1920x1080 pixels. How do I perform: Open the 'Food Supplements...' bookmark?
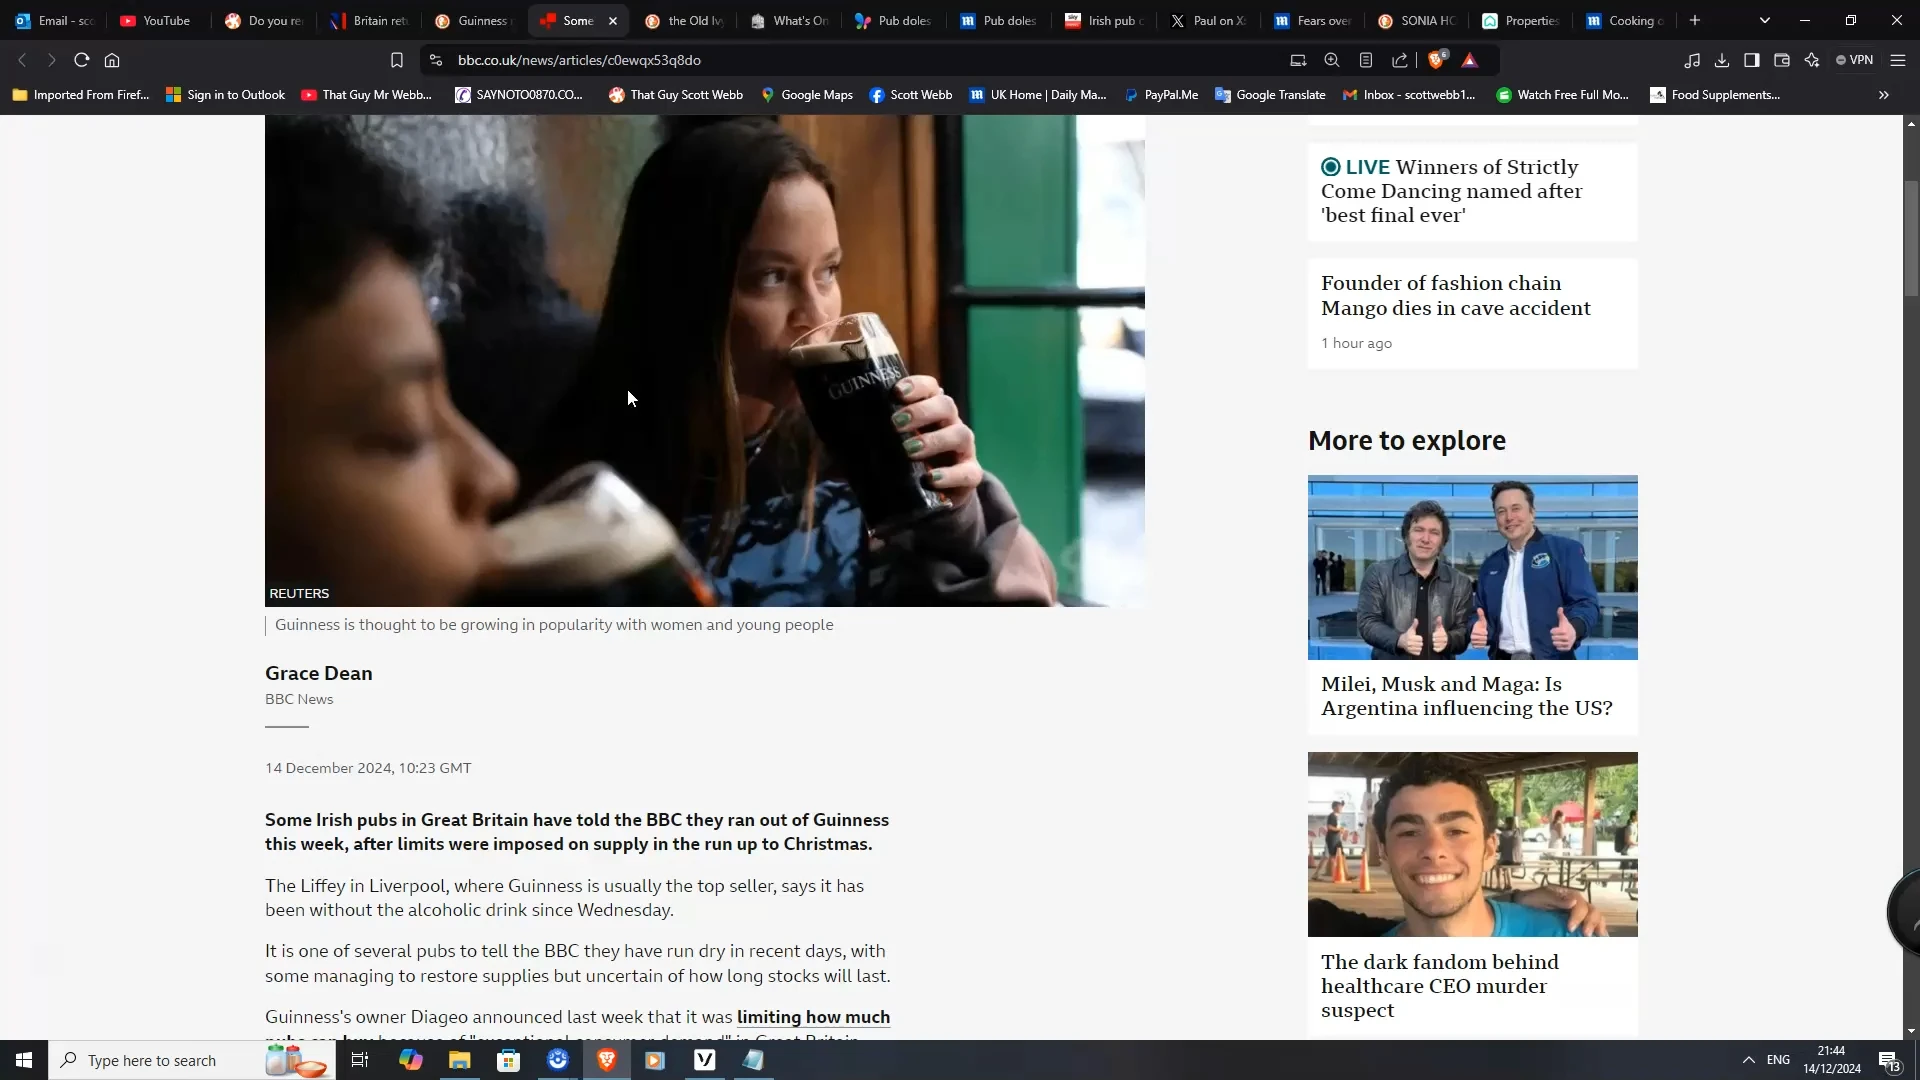coord(1715,95)
